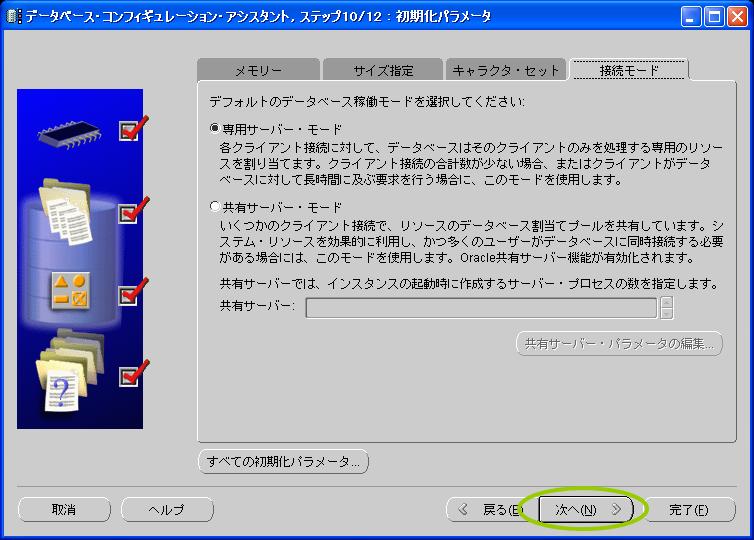Image resolution: width=754 pixels, height=540 pixels.
Task: Toggle checkbox beside question mark folders
Action: [x=128, y=375]
